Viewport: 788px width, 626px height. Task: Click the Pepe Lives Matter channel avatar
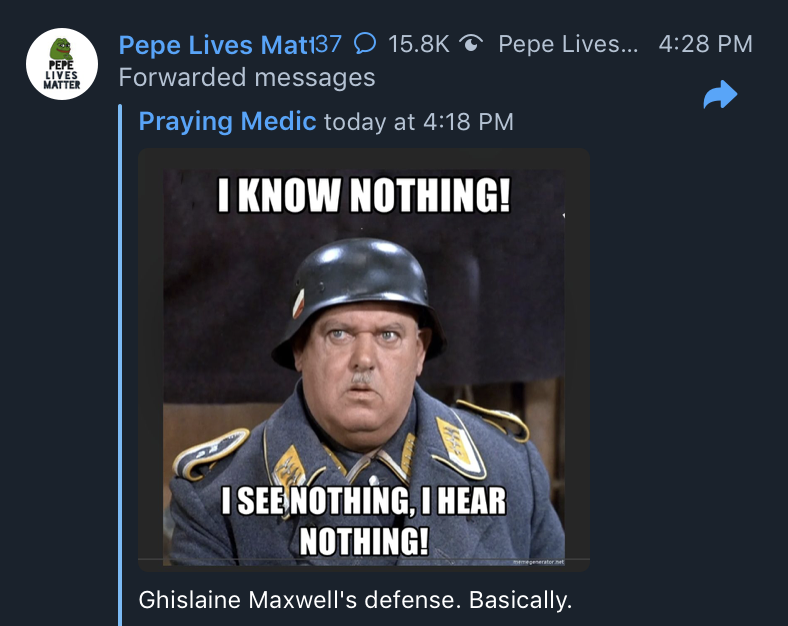click(61, 64)
